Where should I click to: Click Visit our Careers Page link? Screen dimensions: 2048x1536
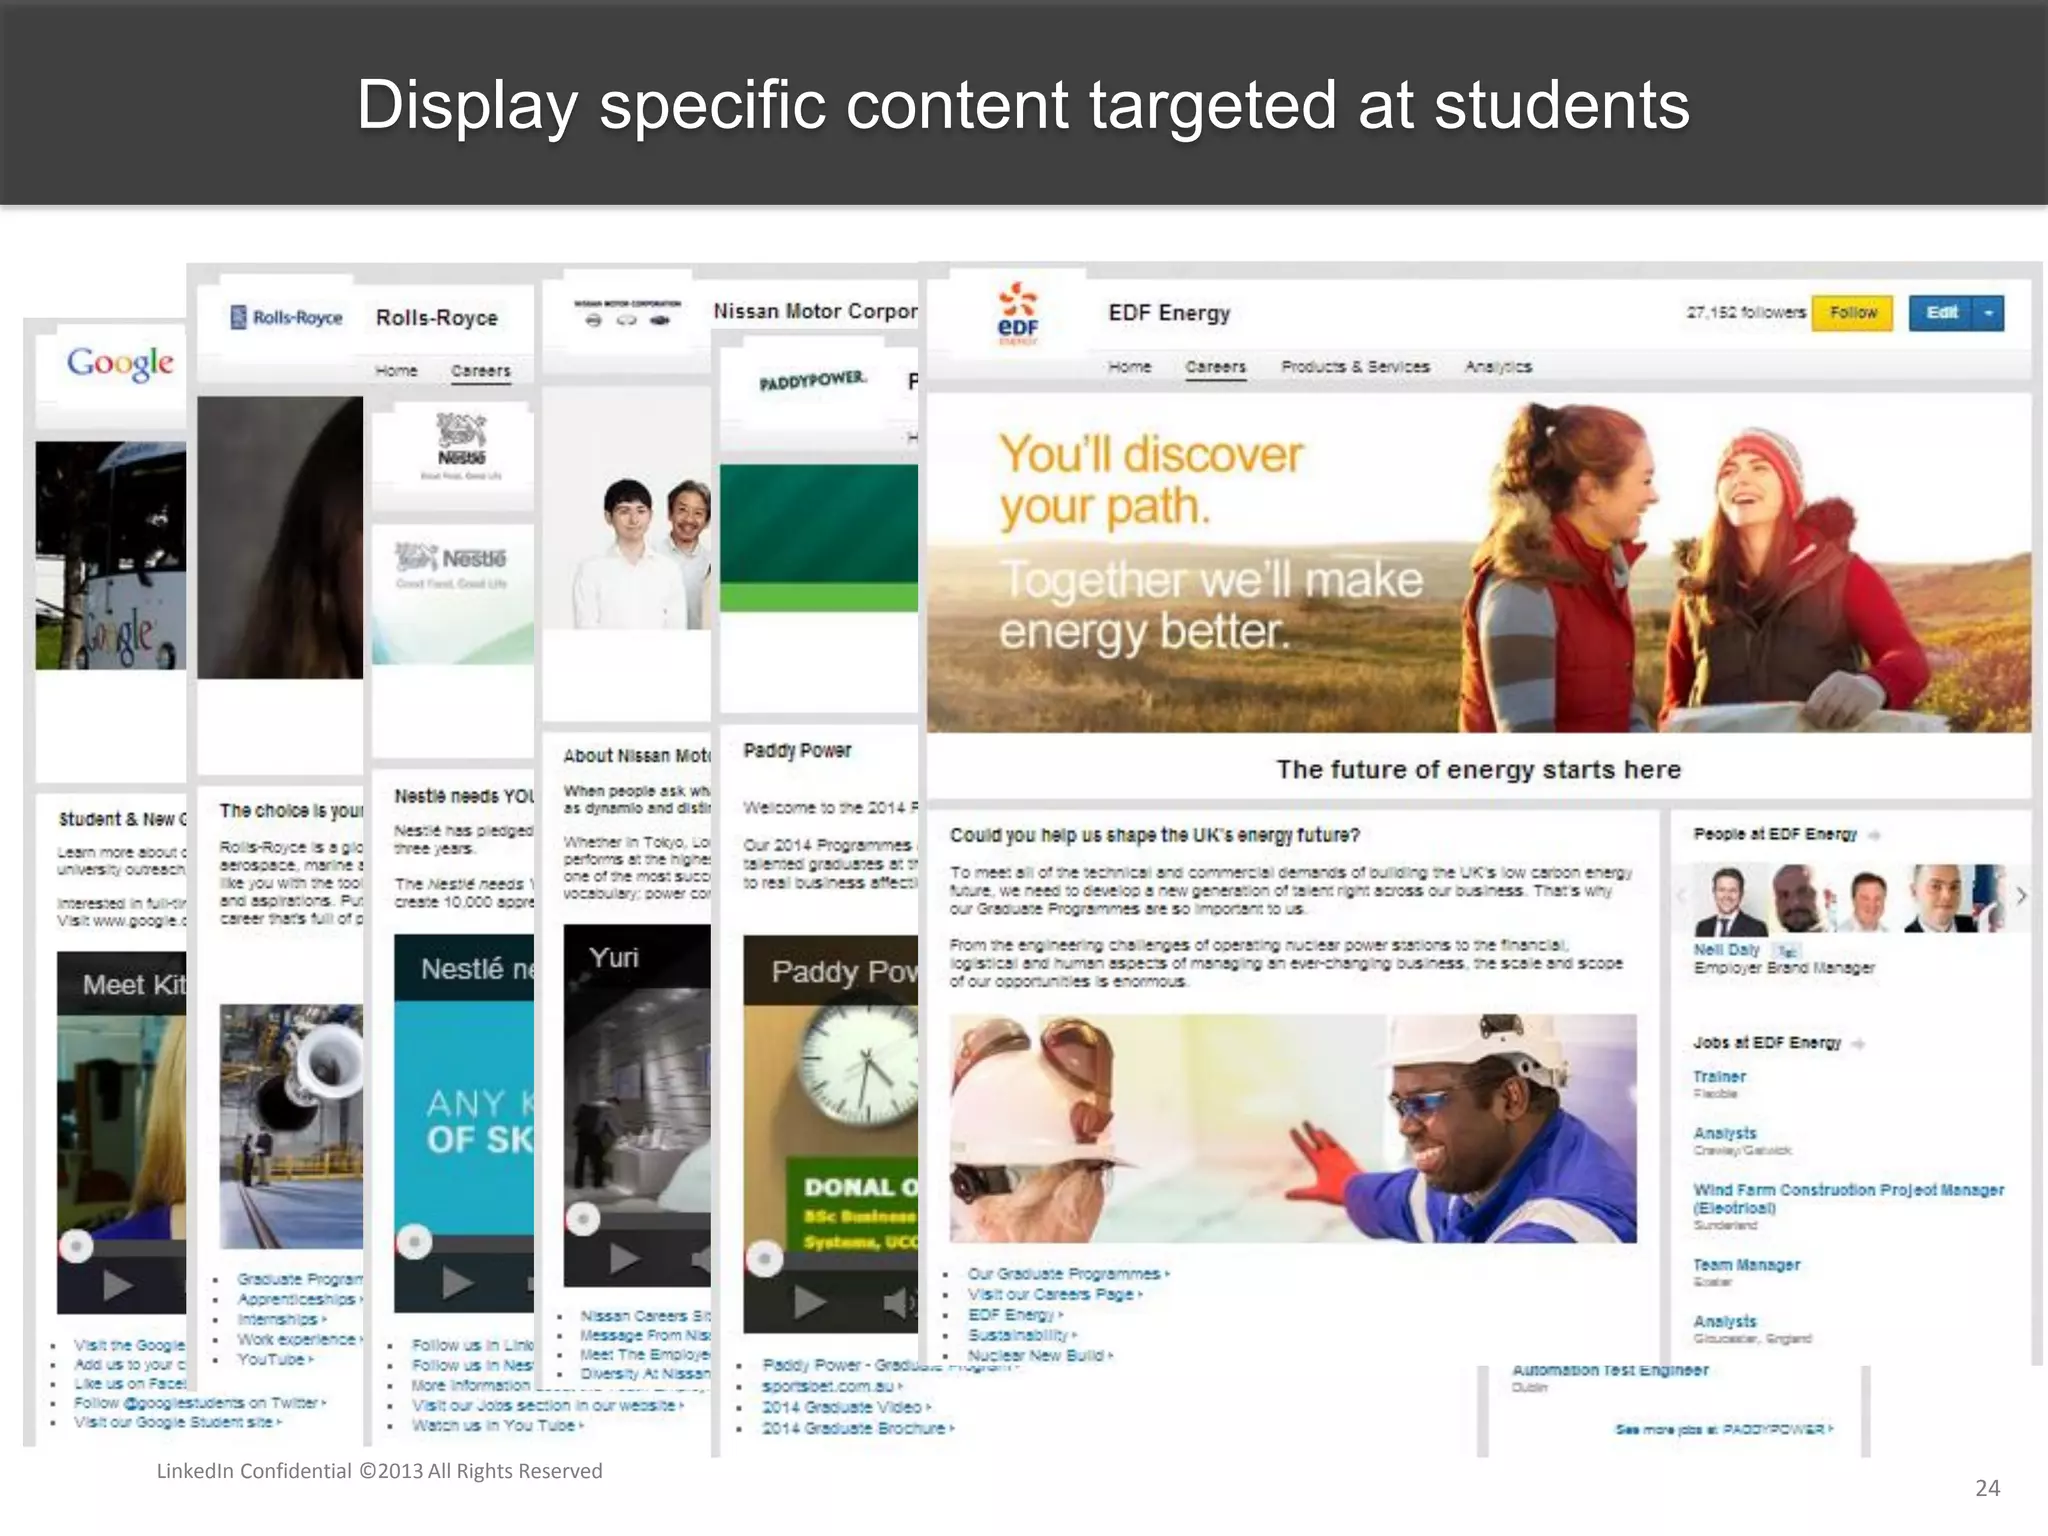[1054, 1294]
